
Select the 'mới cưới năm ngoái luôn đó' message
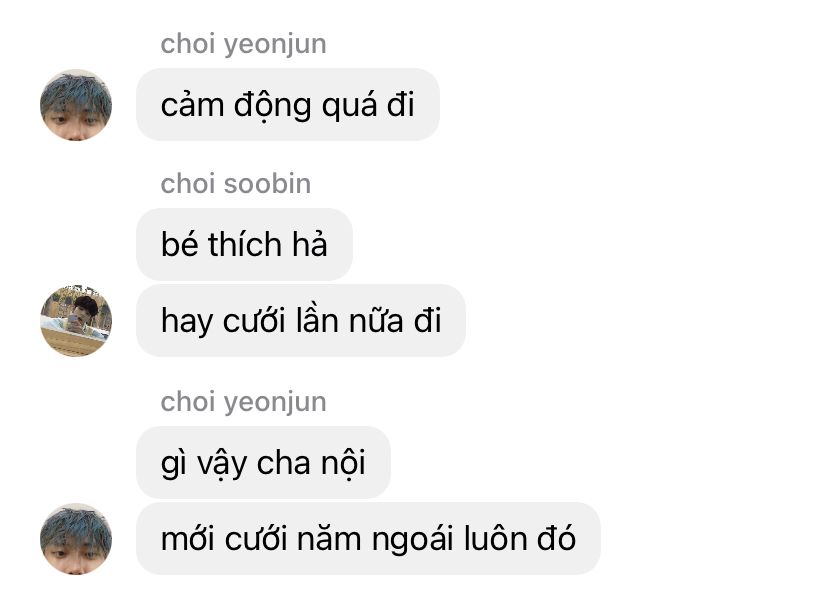coord(368,539)
